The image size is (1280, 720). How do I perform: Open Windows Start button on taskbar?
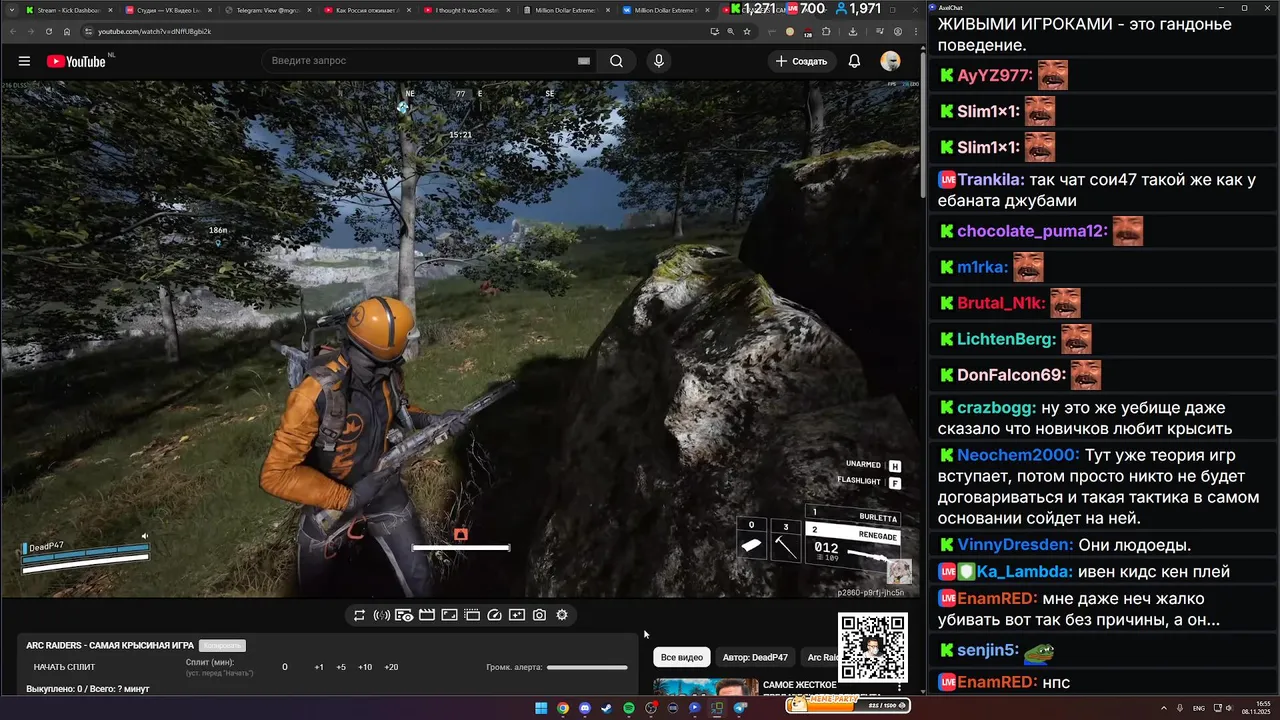[541, 708]
